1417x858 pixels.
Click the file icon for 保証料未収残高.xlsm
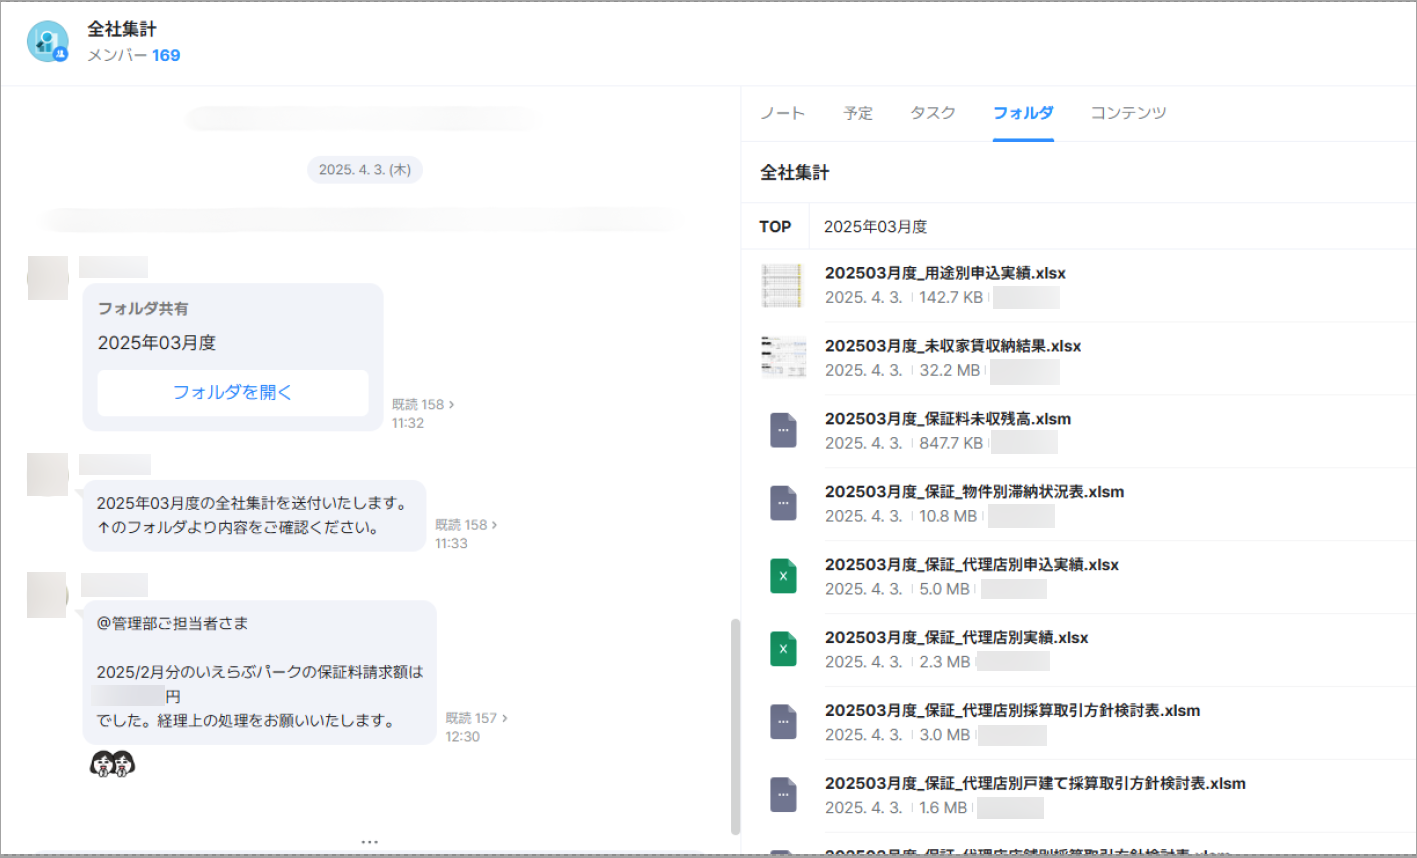pos(783,430)
